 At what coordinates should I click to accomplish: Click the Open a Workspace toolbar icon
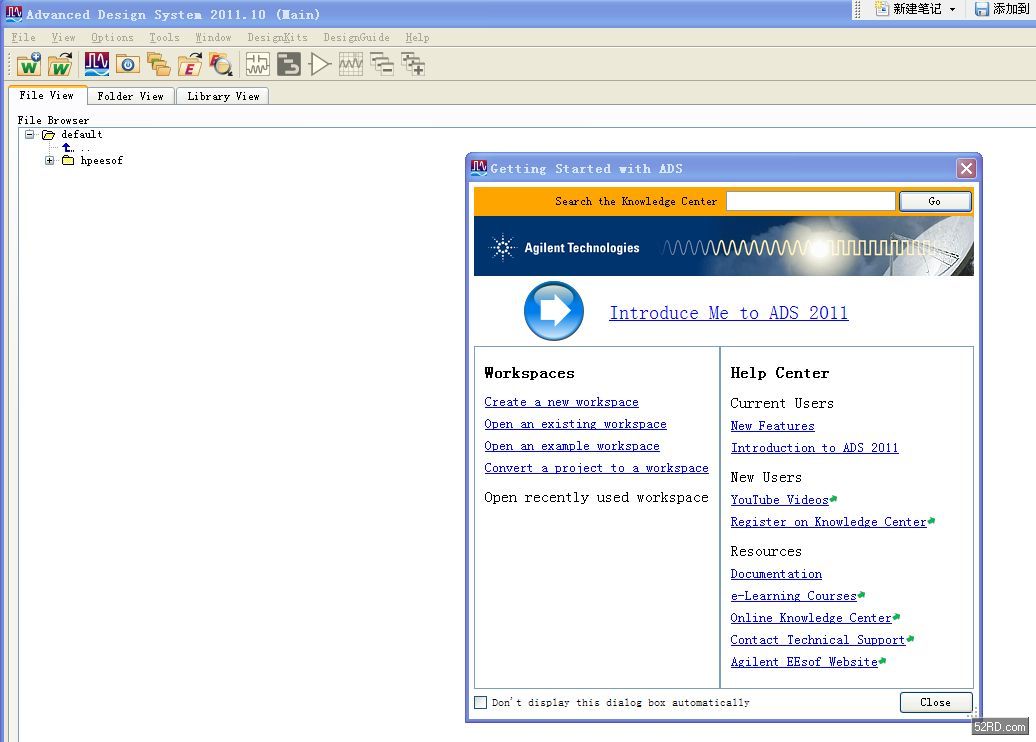[60, 64]
